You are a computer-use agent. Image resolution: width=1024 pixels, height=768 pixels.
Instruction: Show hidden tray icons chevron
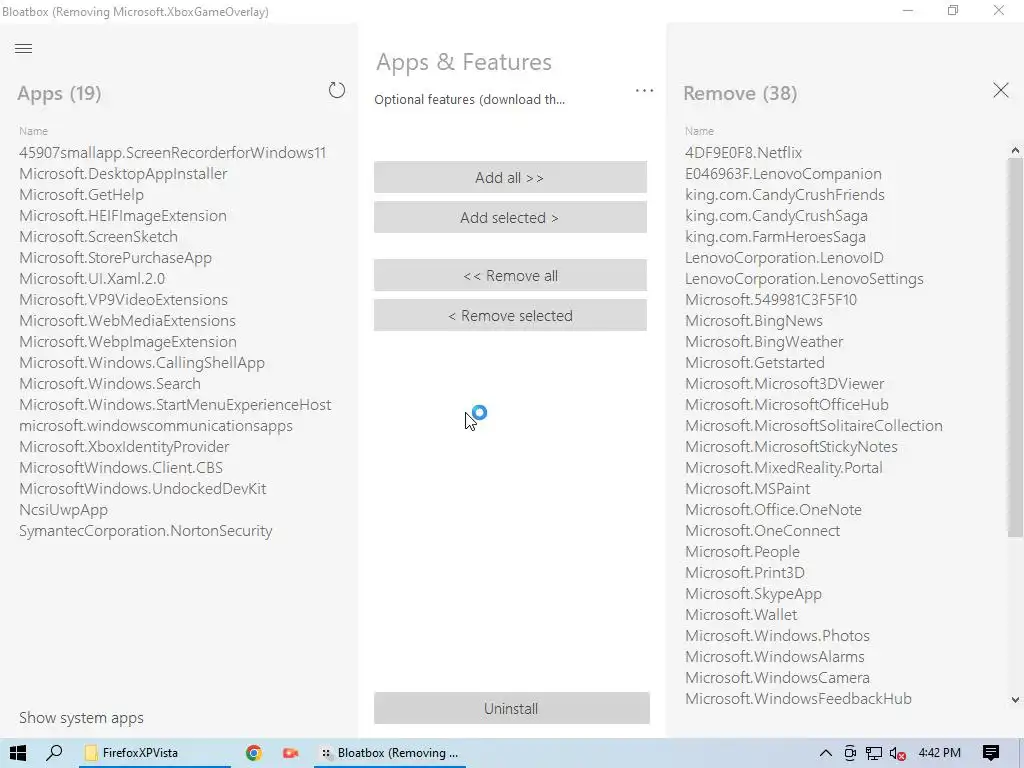click(x=825, y=753)
